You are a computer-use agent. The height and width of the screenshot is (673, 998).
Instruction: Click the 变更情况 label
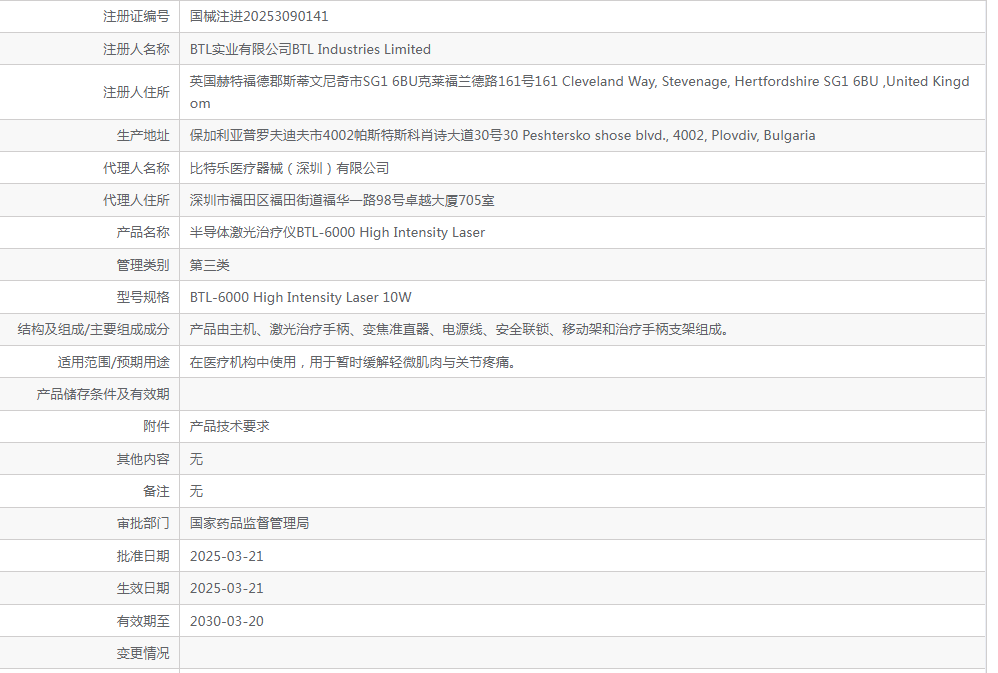click(143, 653)
